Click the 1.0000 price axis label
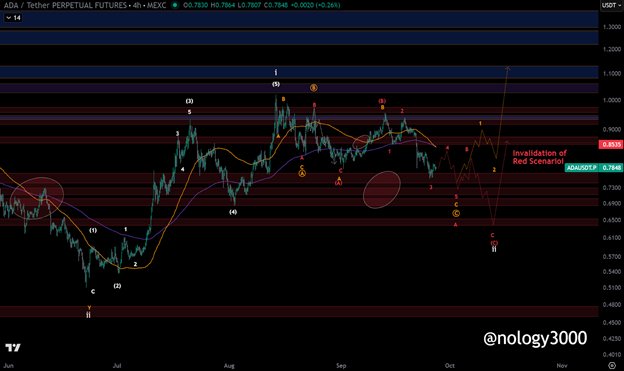Screen dimensions: 624x371 tap(612, 100)
